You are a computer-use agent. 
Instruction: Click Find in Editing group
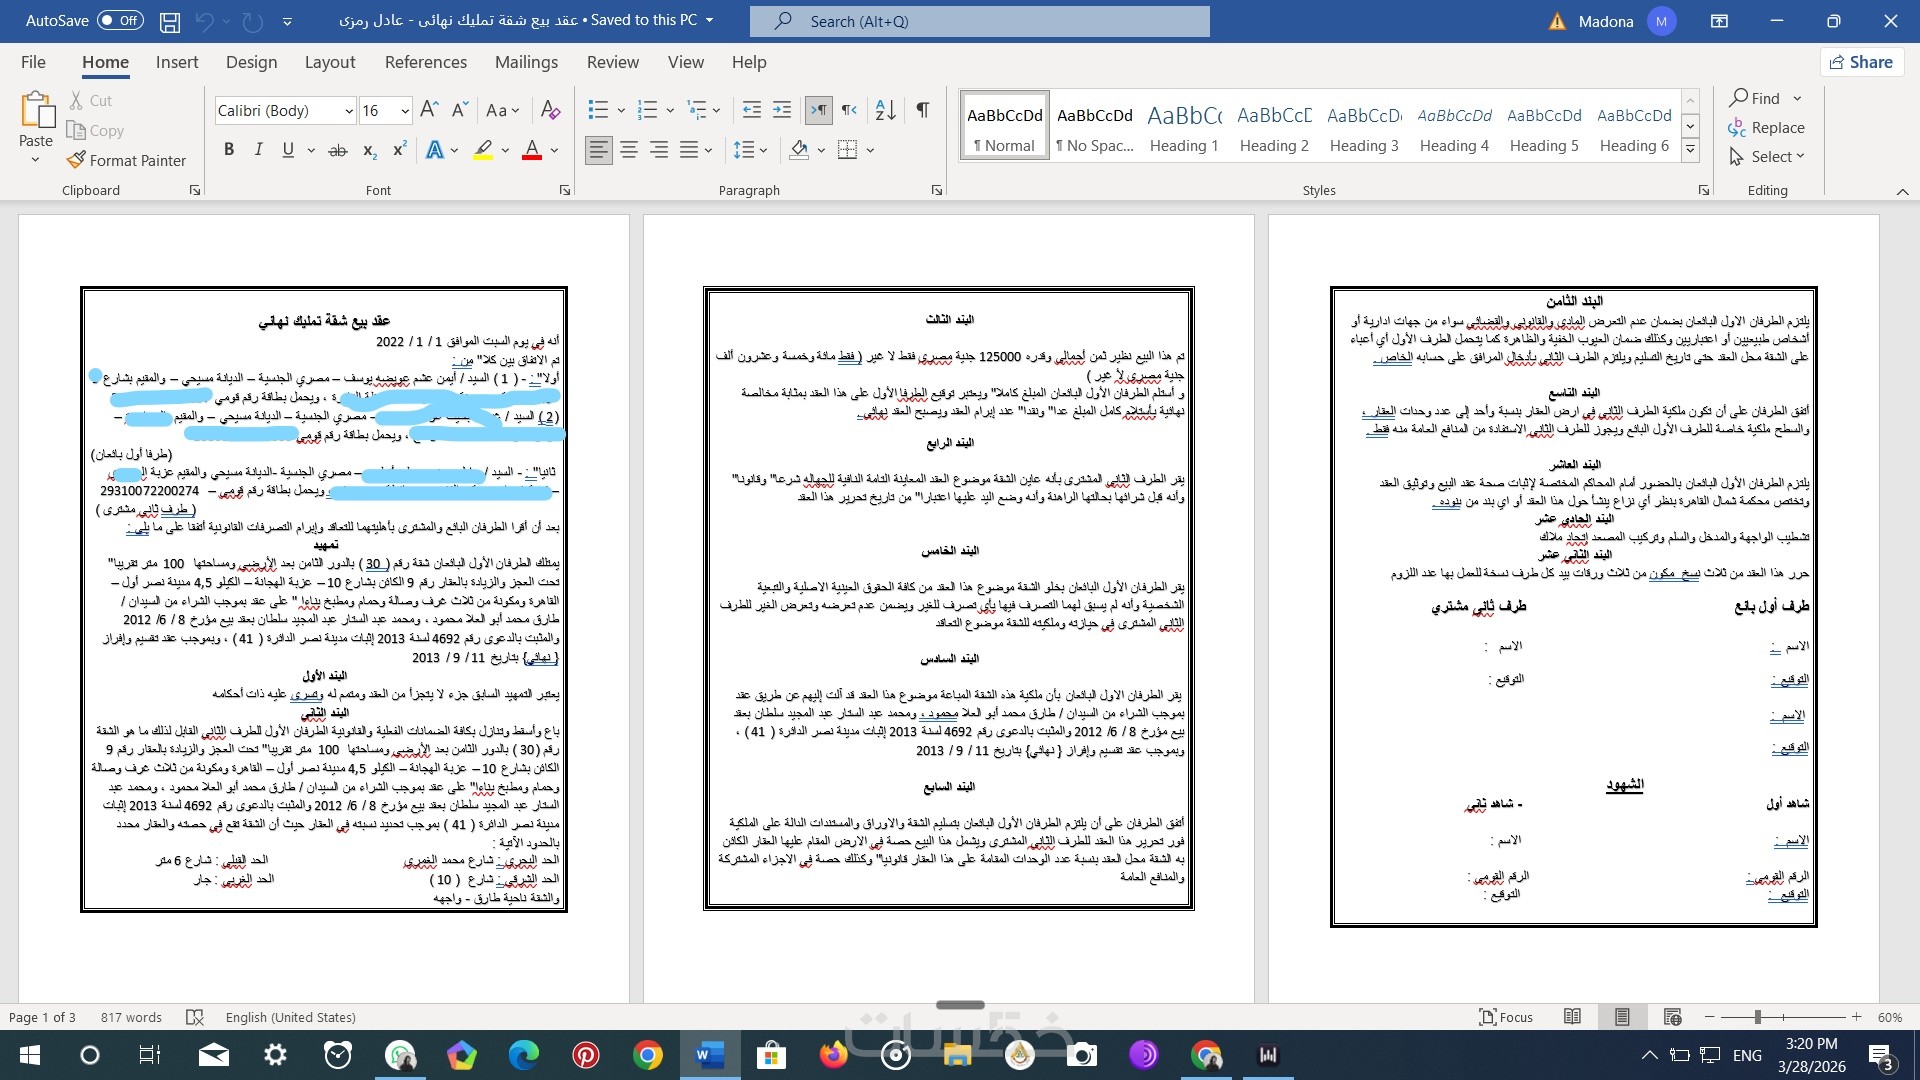click(x=1755, y=98)
